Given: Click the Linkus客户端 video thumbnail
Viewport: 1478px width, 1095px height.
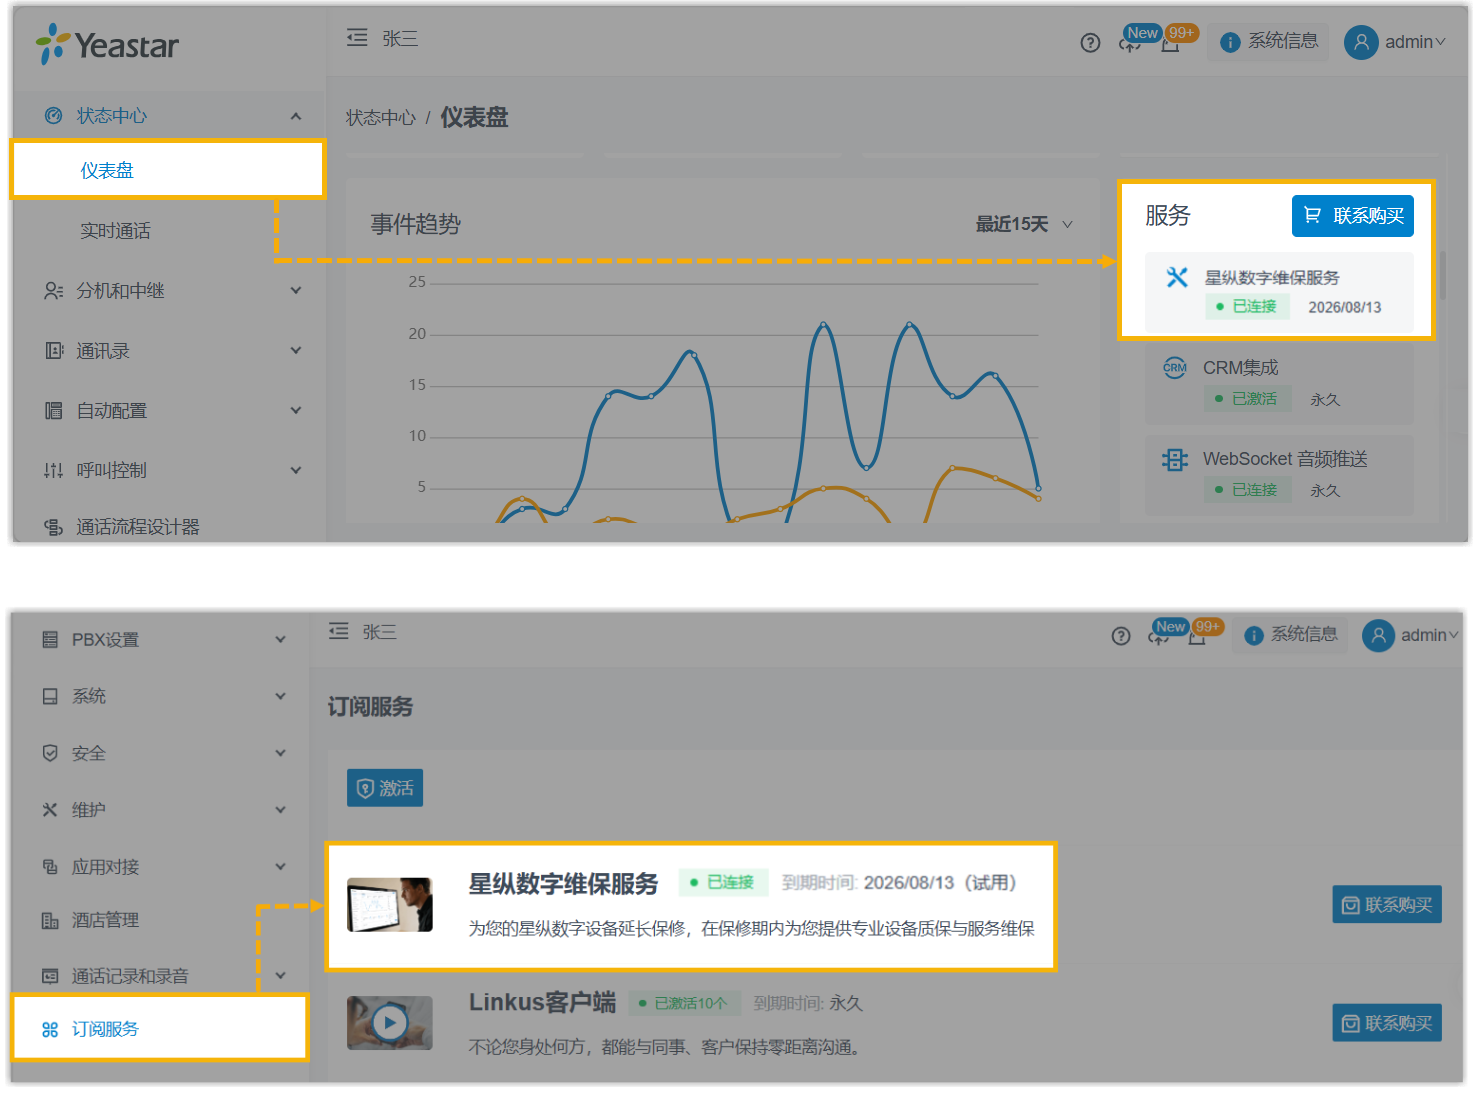Looking at the screenshot, I should pos(390,1023).
